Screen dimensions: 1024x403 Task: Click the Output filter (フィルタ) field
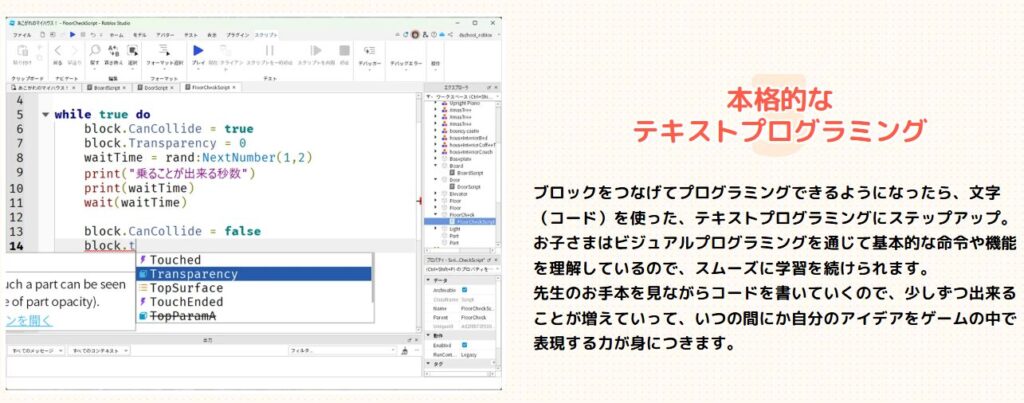(344, 351)
